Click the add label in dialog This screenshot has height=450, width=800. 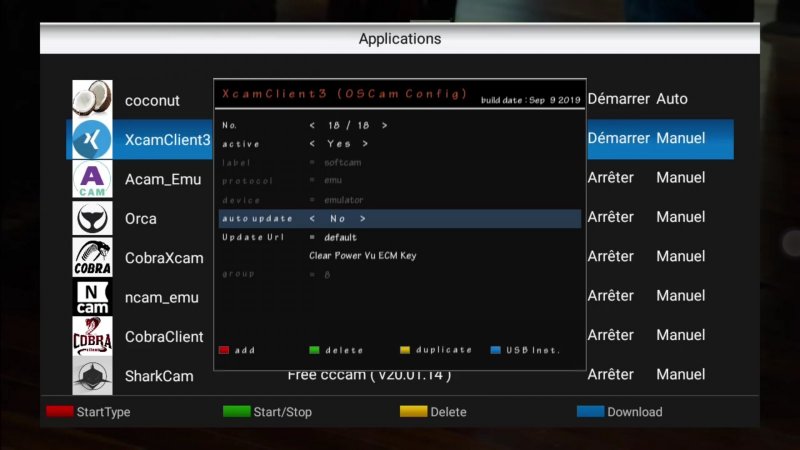coord(245,350)
